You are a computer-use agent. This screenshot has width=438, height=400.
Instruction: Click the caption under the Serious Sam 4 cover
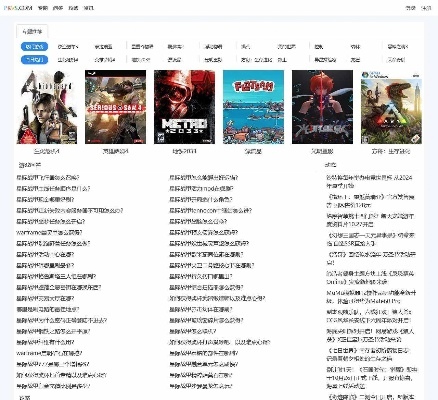pos(115,151)
